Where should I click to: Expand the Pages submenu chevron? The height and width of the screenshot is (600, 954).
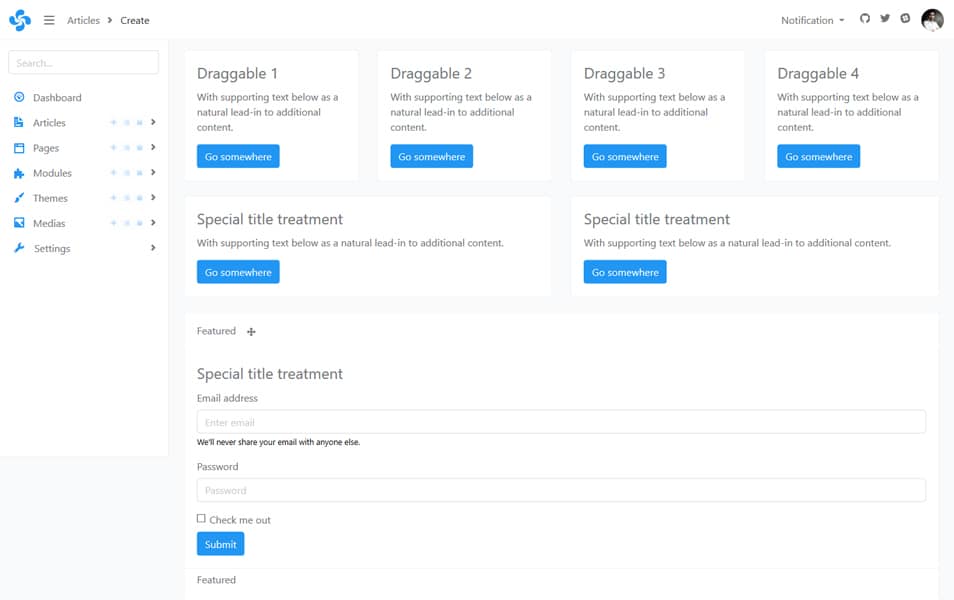(153, 148)
